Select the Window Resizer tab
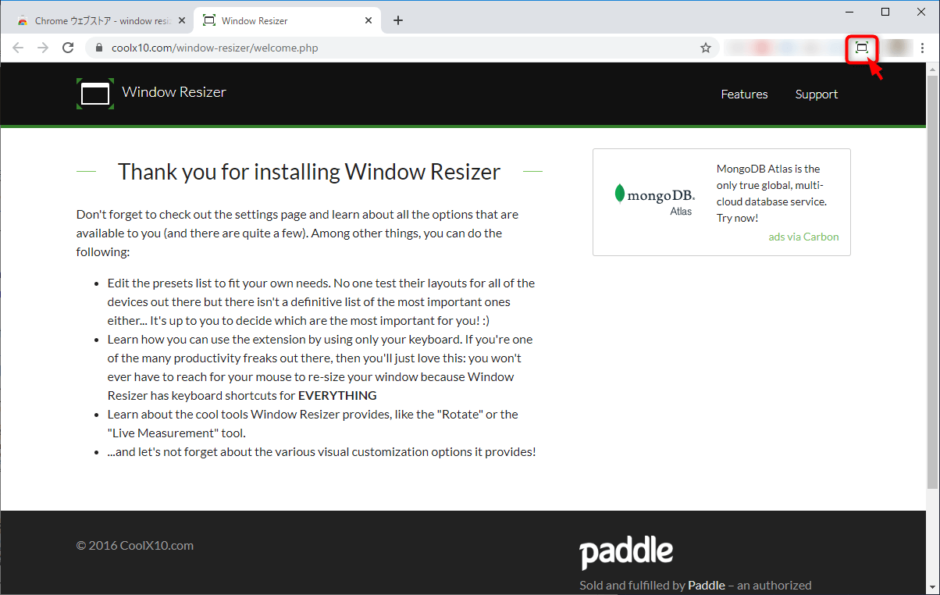 [x=280, y=18]
